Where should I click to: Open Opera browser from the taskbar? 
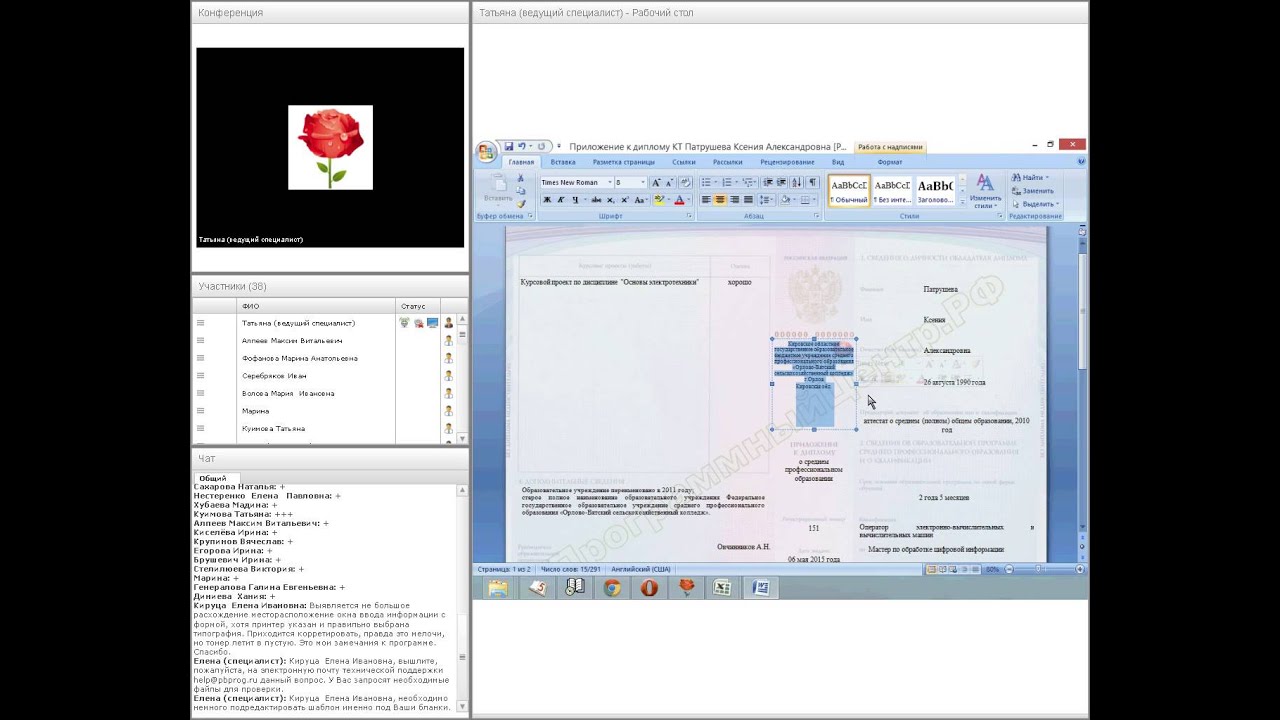pyautogui.click(x=649, y=588)
